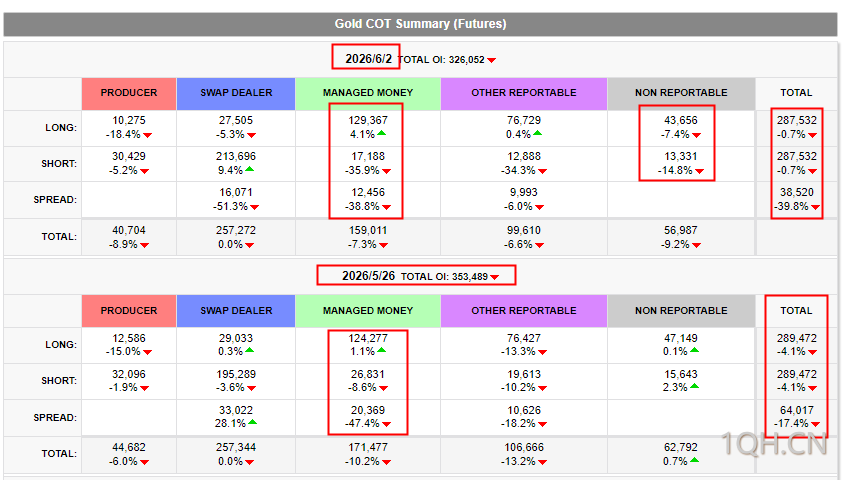Click Swap Dealer short value 195,289
Viewport: 844px width, 480px height.
[x=236, y=374]
